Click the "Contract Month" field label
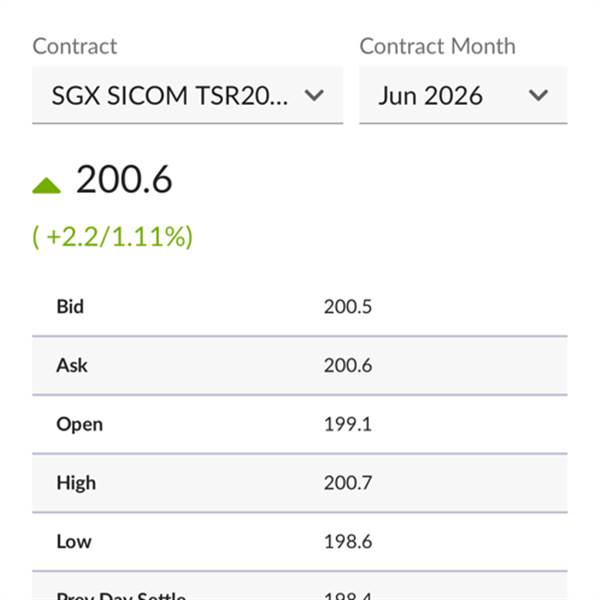Viewport: 600px width, 600px height. click(x=437, y=46)
